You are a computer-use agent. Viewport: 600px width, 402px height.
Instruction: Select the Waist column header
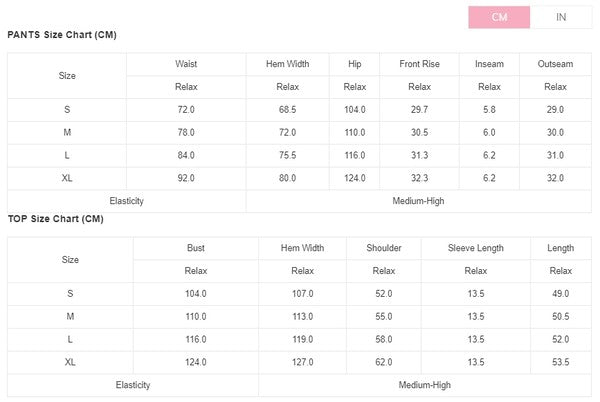click(185, 64)
